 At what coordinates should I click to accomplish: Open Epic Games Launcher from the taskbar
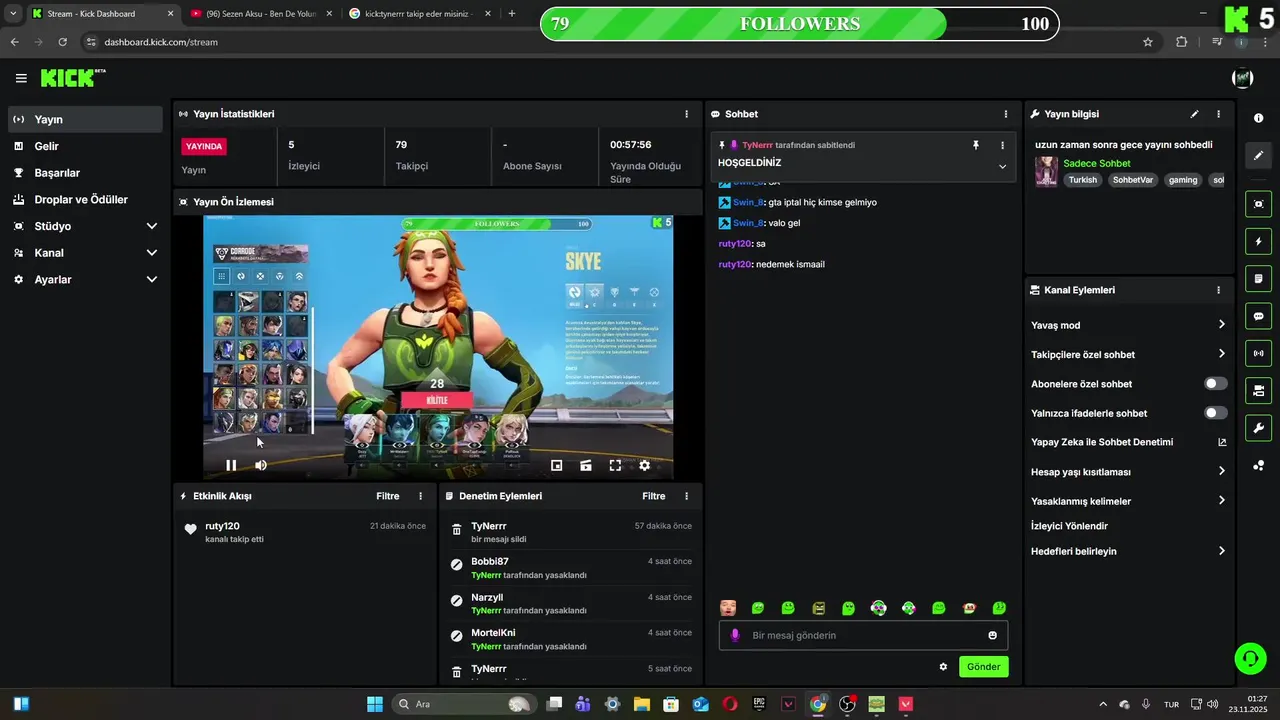[759, 704]
